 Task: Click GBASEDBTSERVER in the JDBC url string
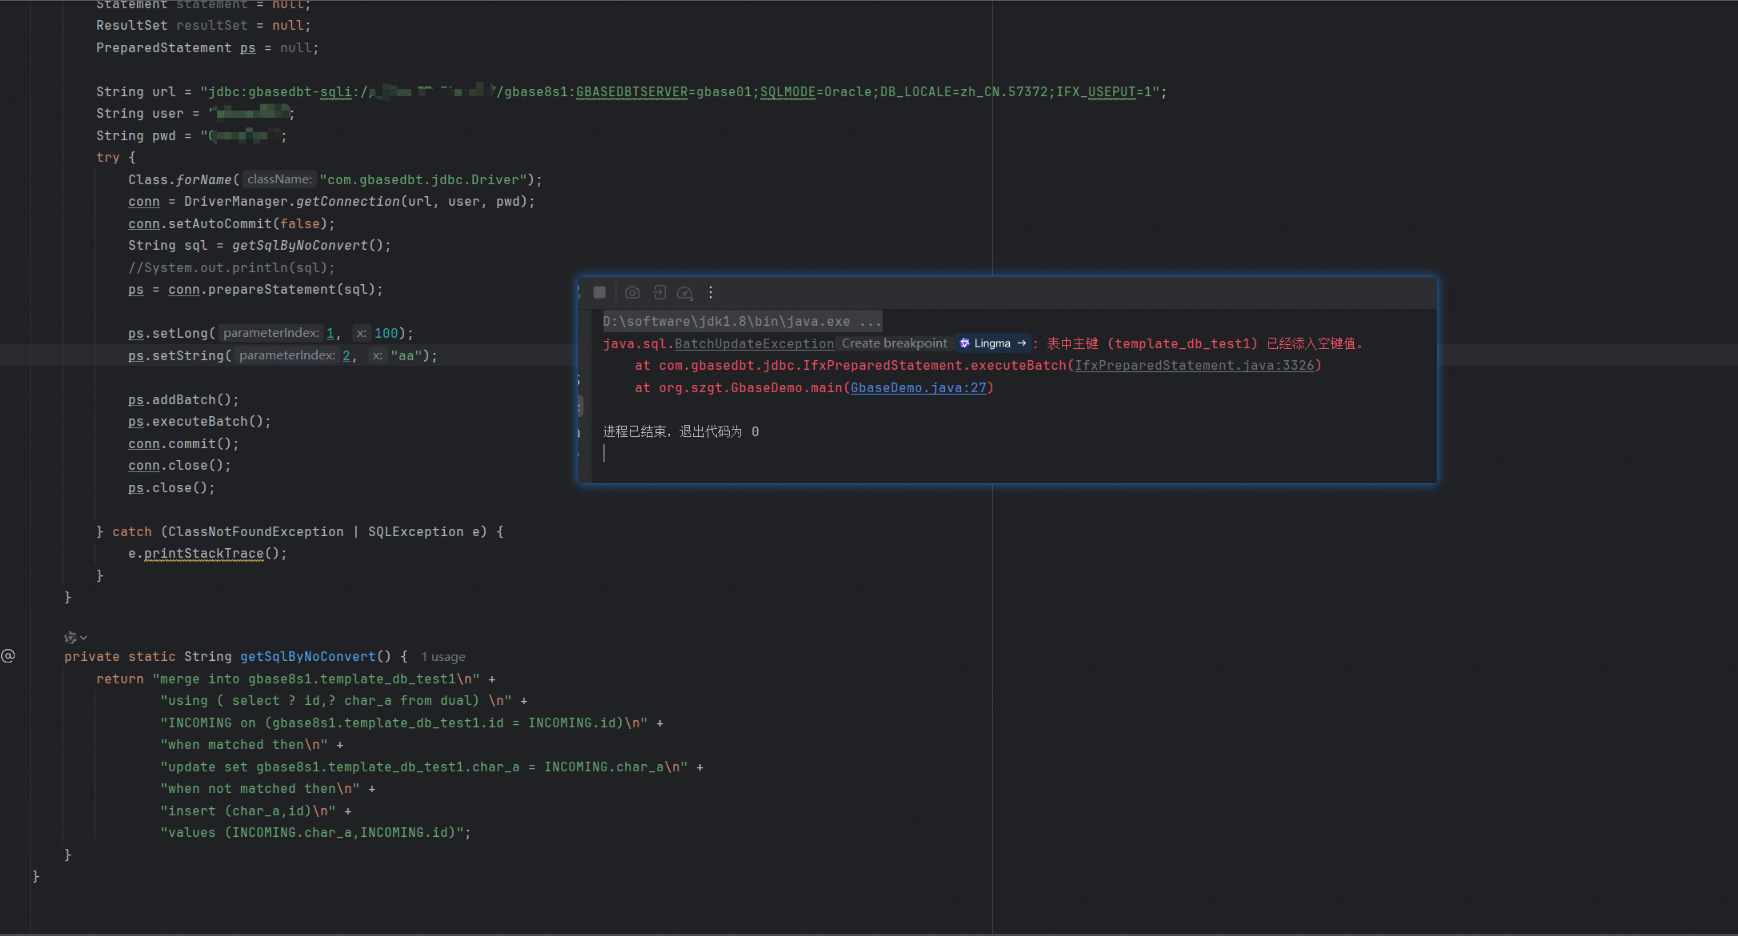point(632,92)
